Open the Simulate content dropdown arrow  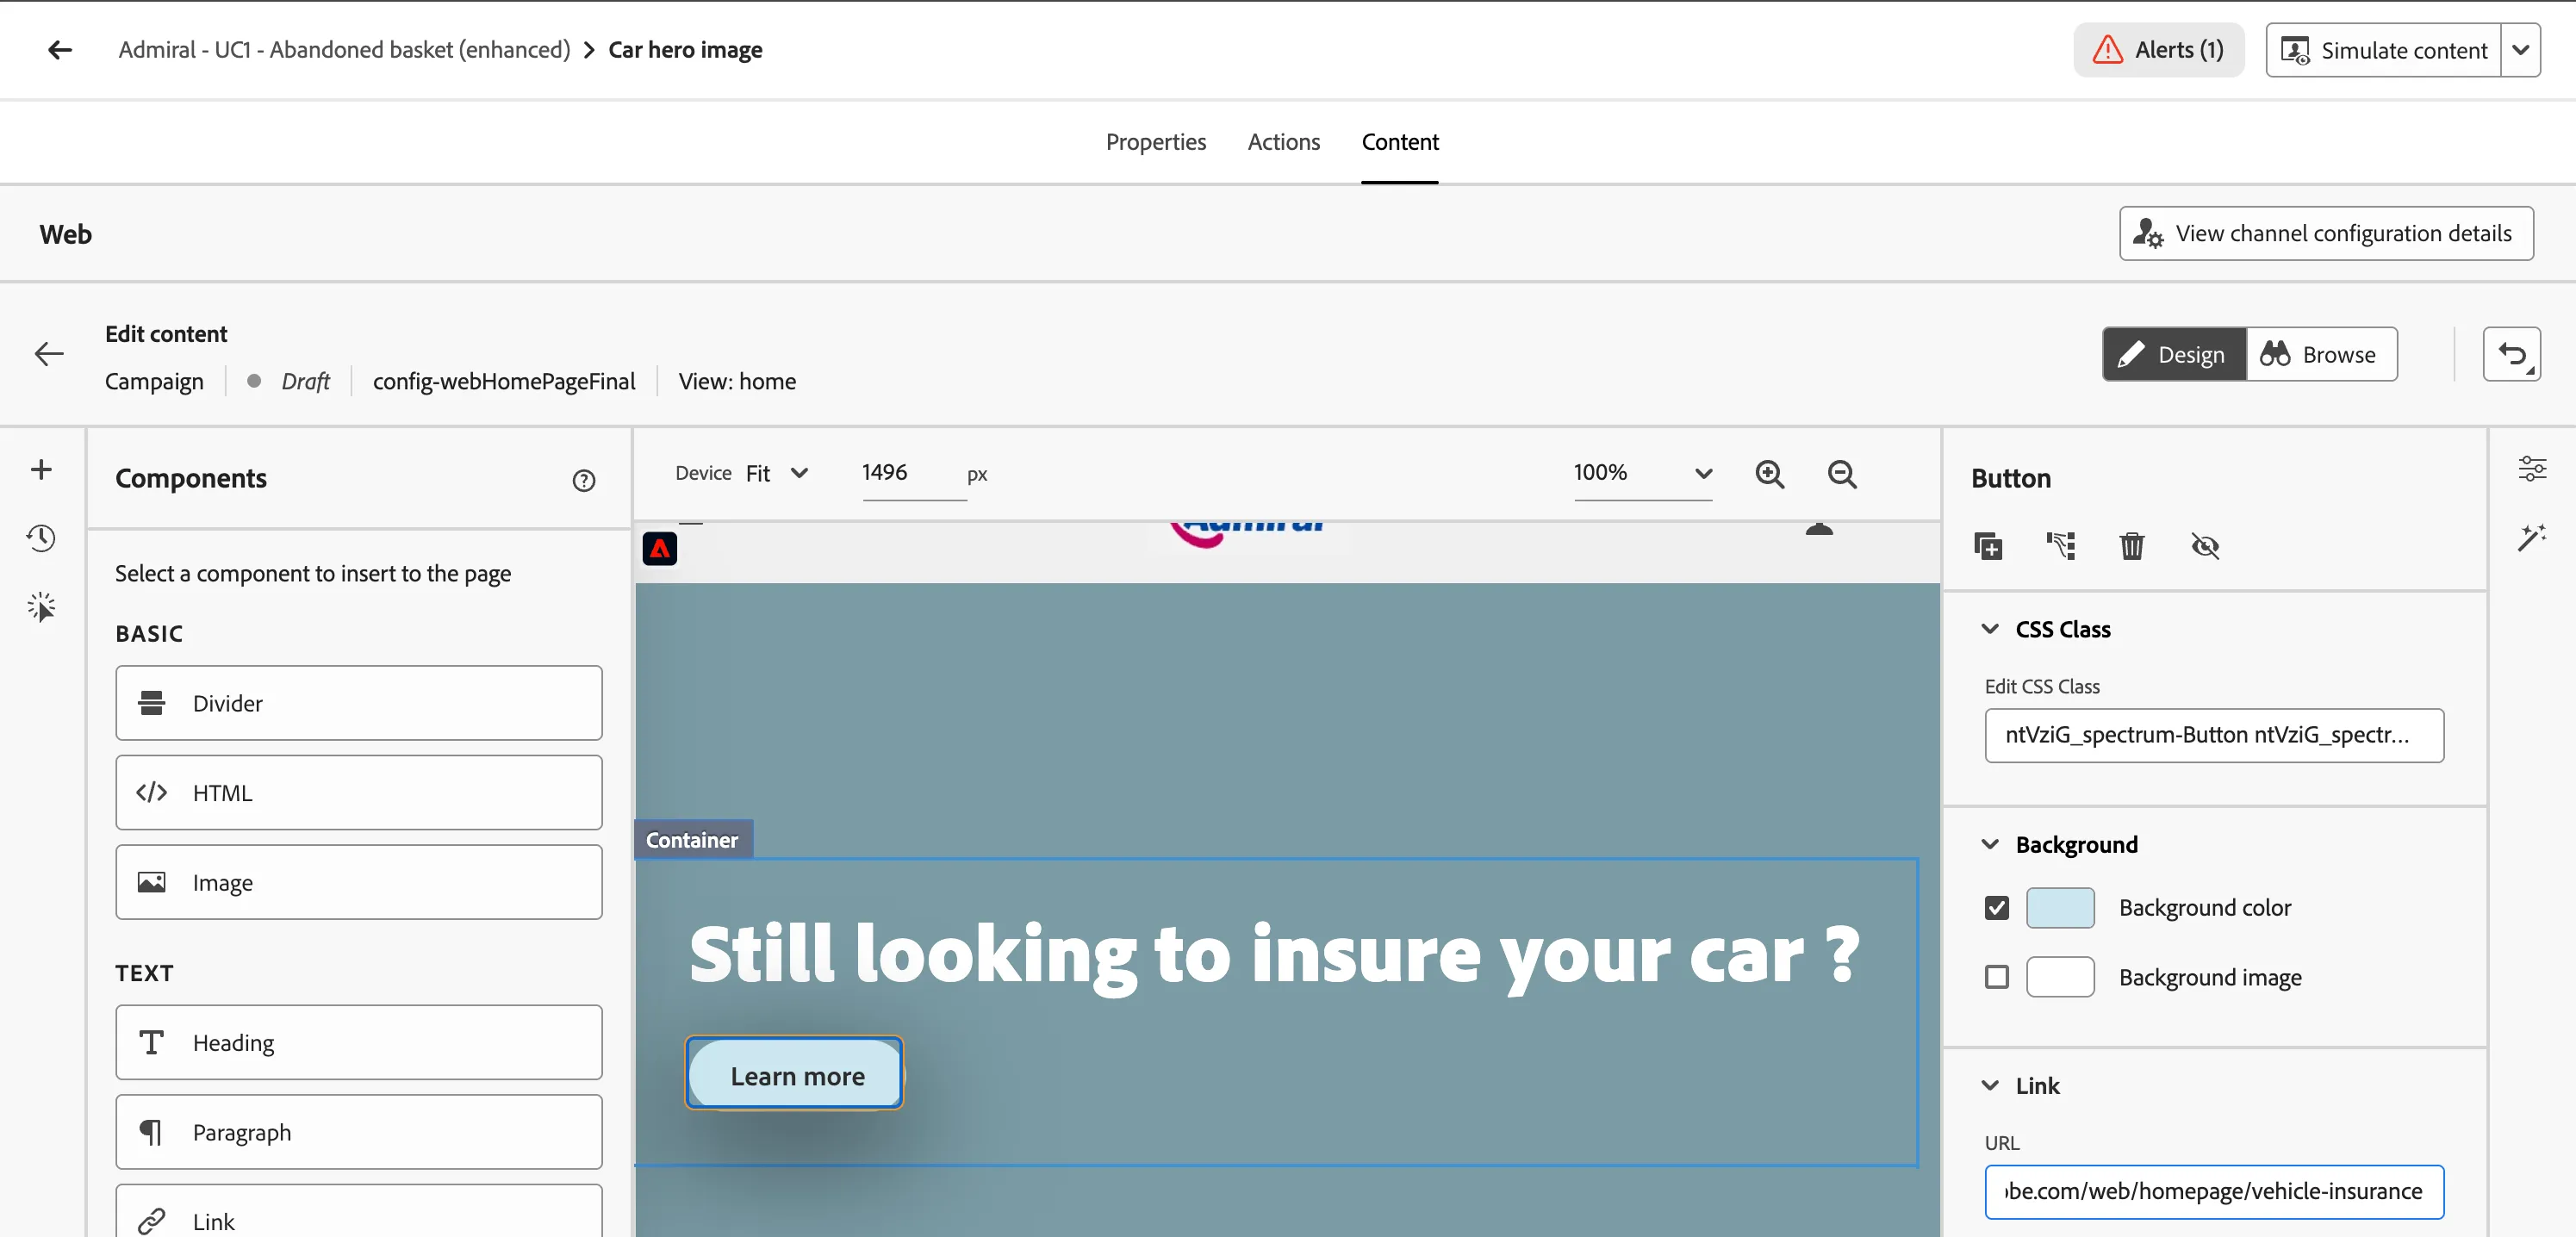tap(2521, 50)
